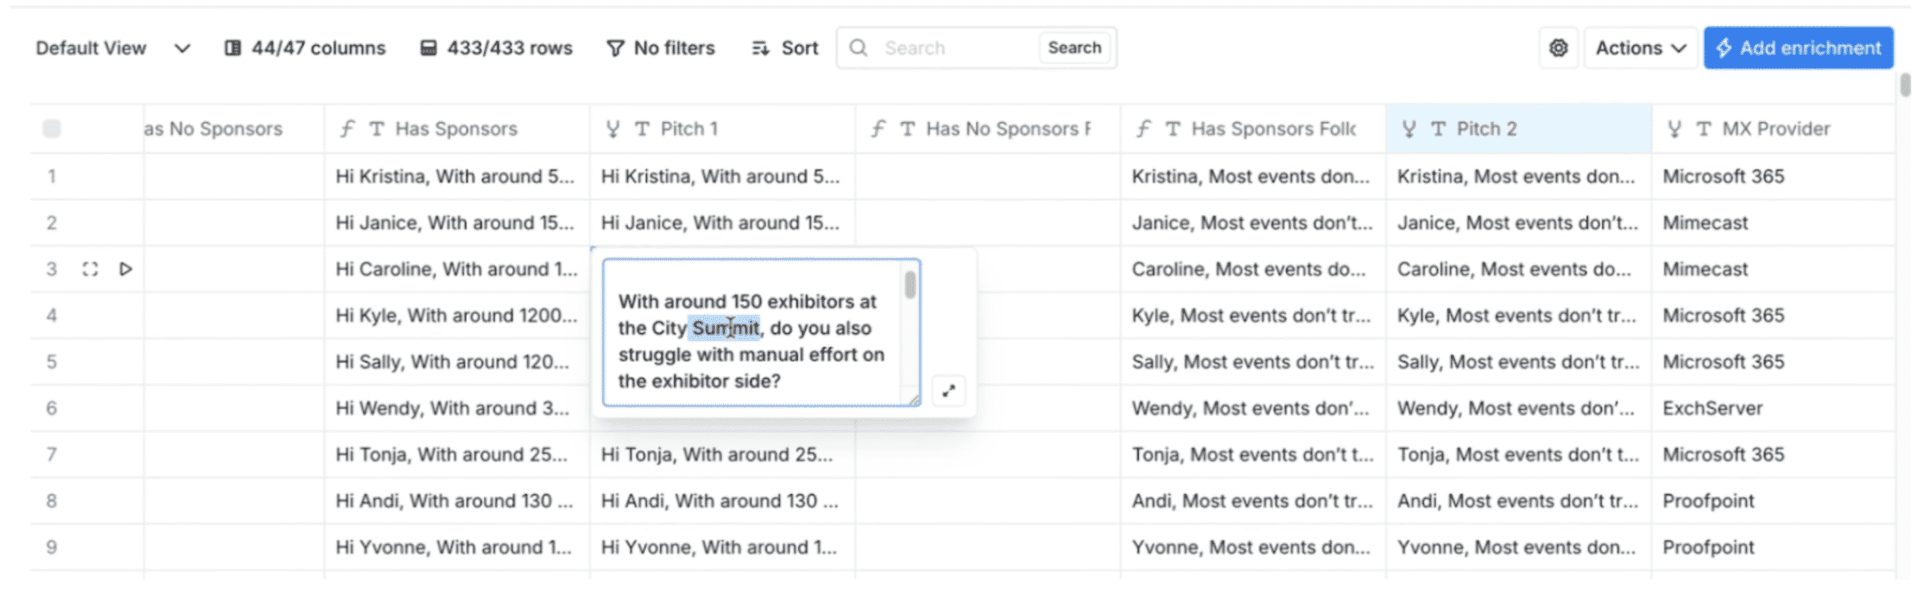This screenshot has height=591, width=1920.
Task: Click the Has Sponsors Follow column header
Action: [1253, 129]
